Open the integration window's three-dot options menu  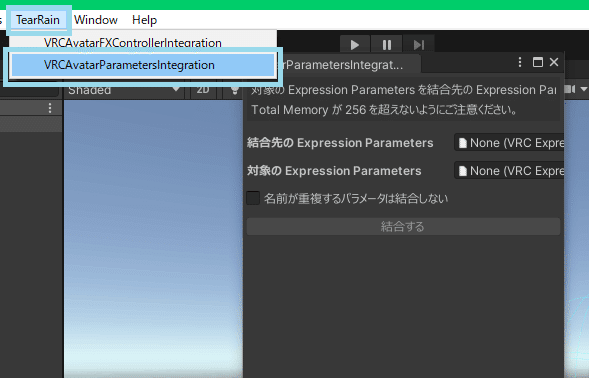click(x=520, y=62)
